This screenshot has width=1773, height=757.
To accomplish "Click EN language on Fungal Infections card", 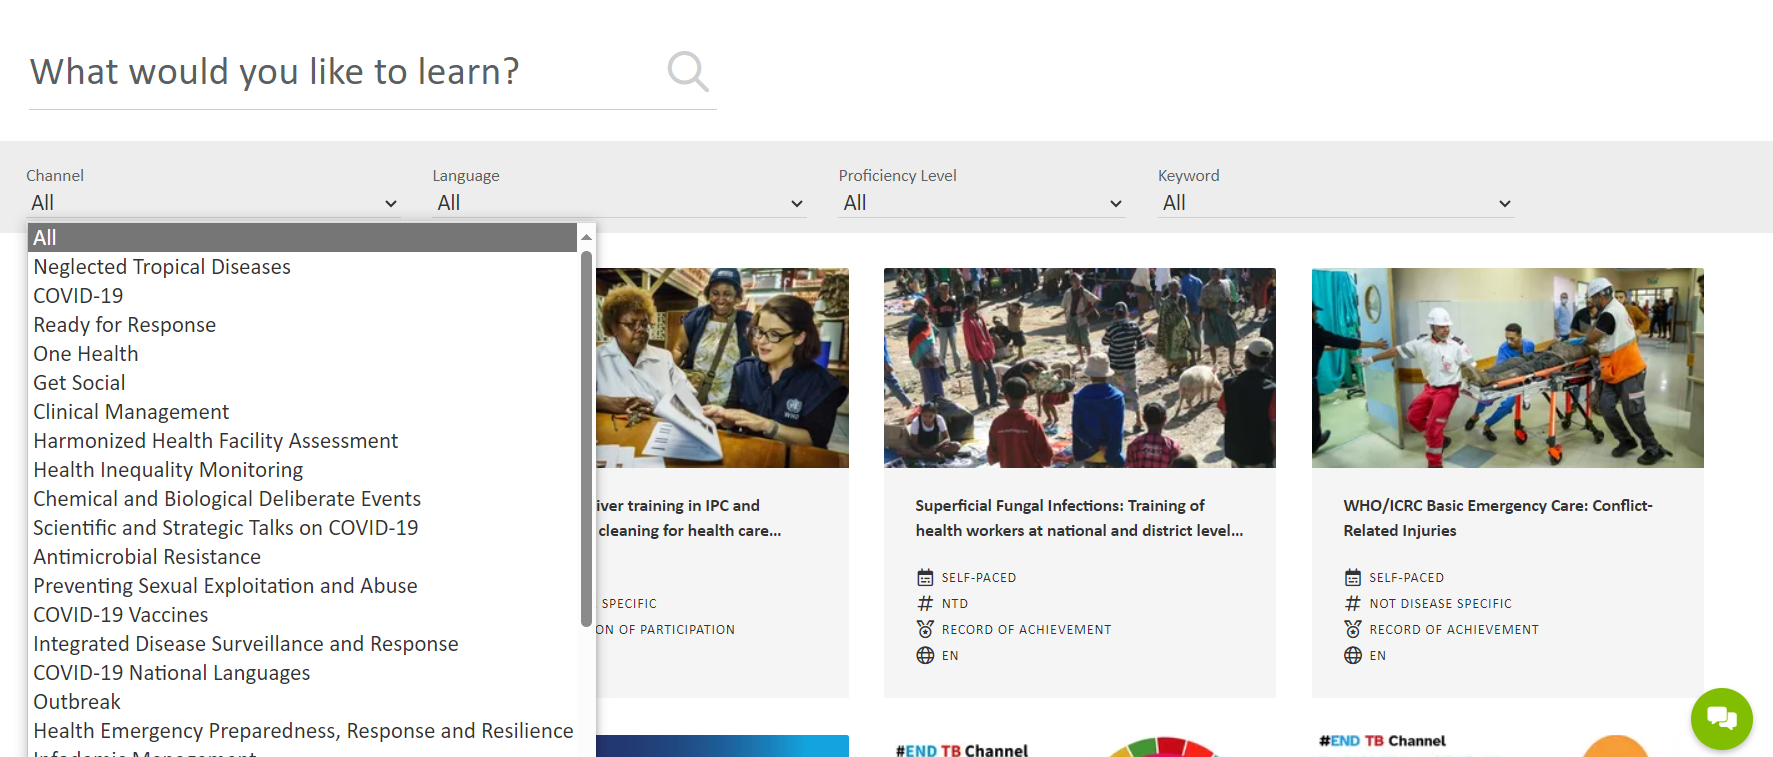I will (950, 656).
